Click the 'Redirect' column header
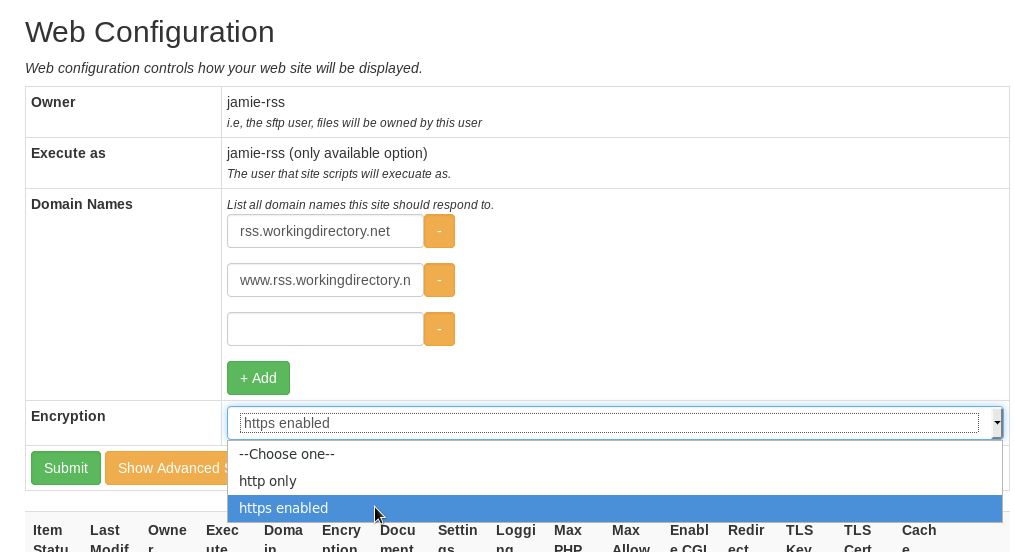This screenshot has width=1015, height=552. pos(746,538)
